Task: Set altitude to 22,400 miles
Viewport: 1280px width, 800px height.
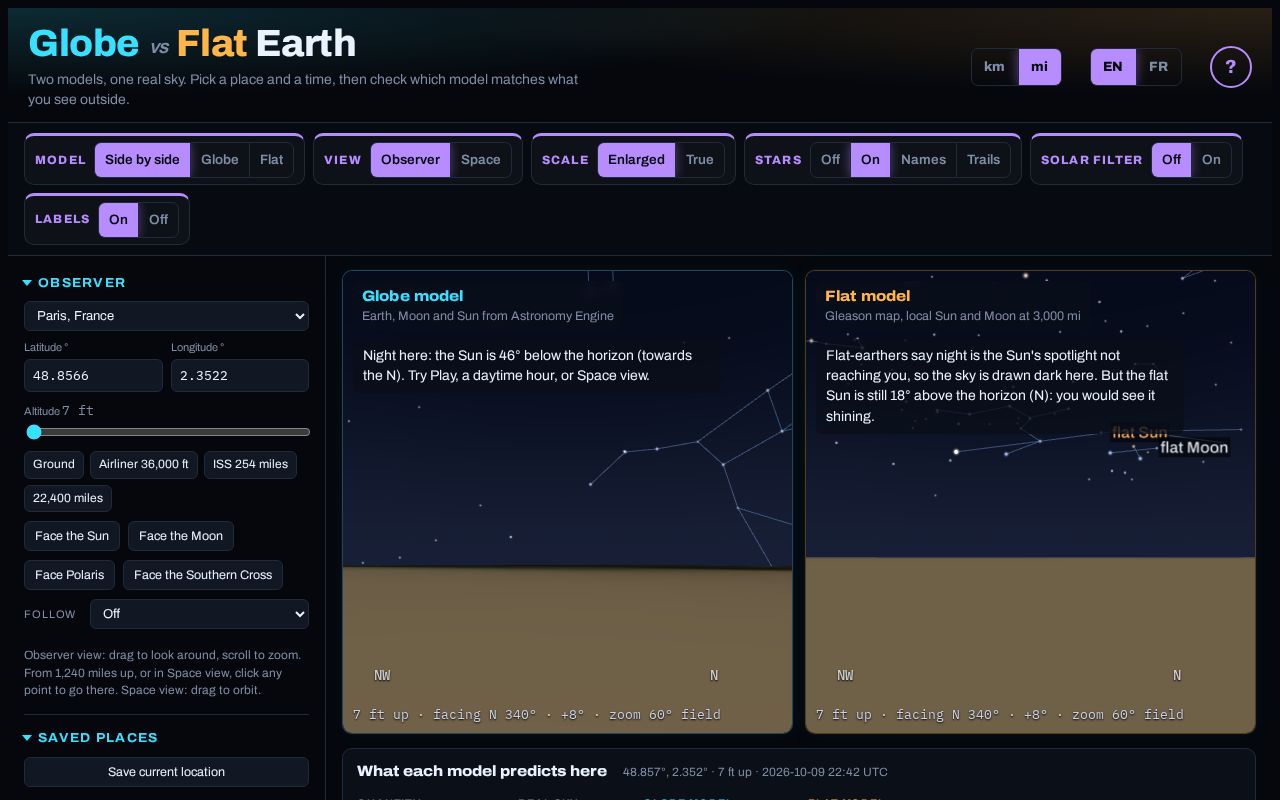Action: click(x=68, y=498)
